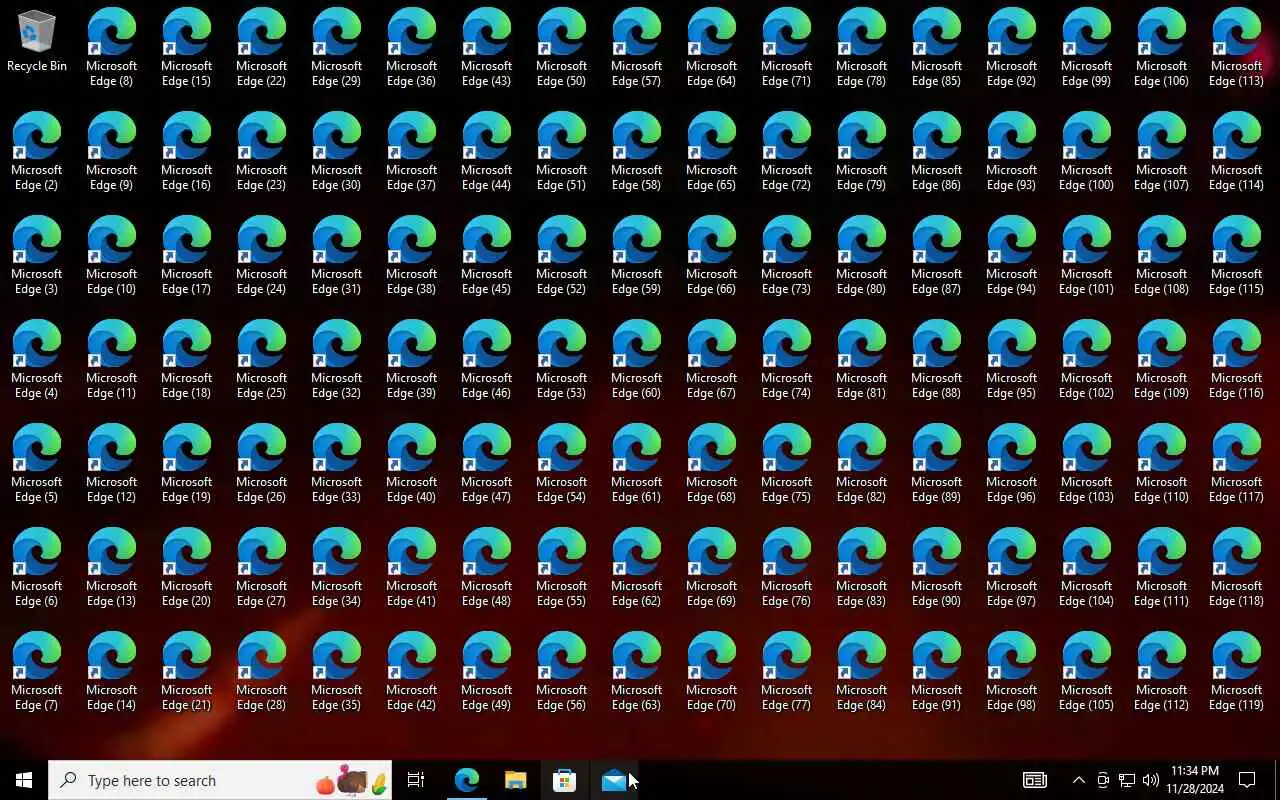Screen dimensions: 1280x800
Task: Select the Microsoft Edge (33) shortcut
Action: 337,464
